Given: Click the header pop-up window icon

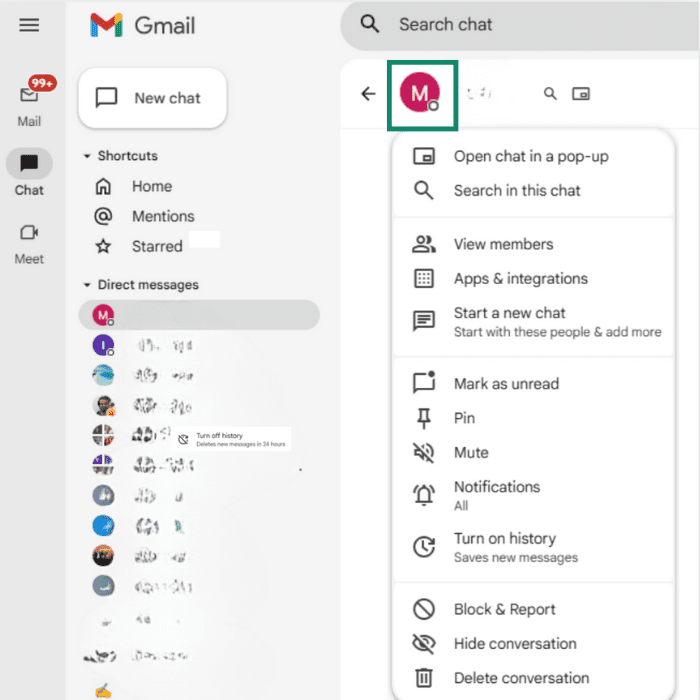Looking at the screenshot, I should click(581, 94).
